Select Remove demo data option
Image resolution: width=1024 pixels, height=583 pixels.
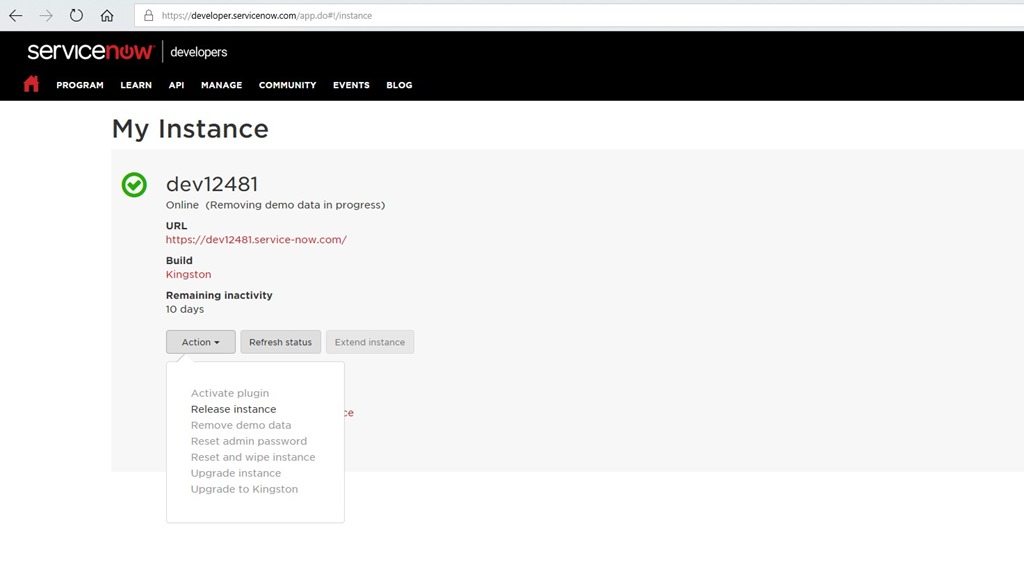click(241, 425)
